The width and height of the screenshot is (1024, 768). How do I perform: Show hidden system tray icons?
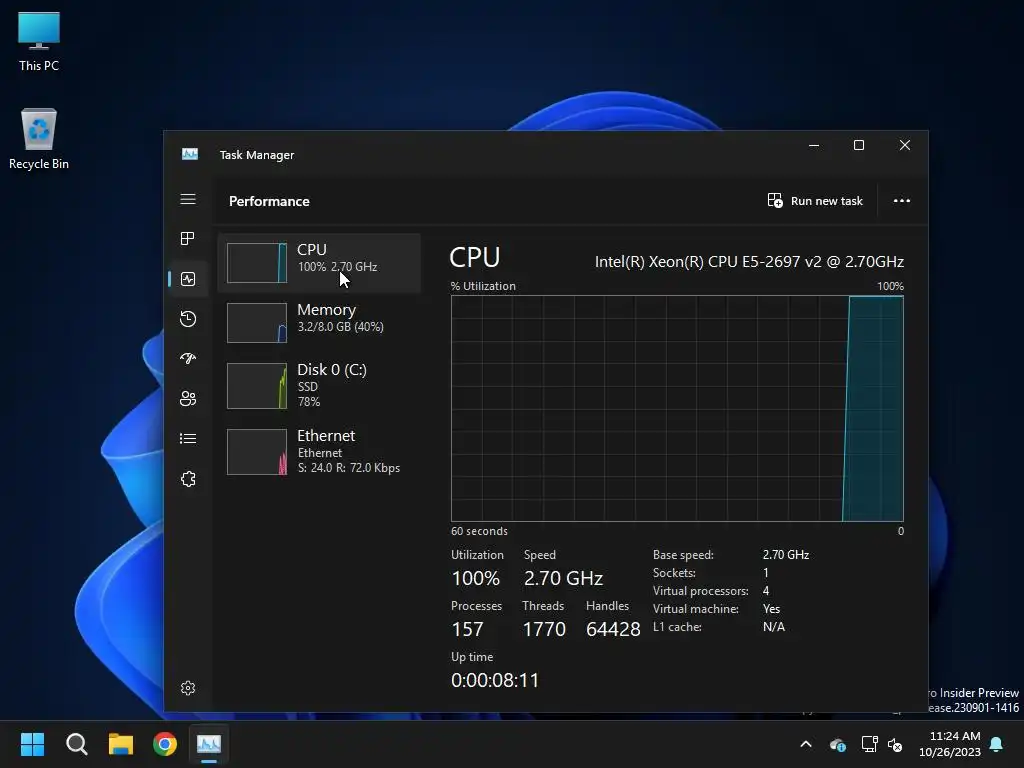pyautogui.click(x=806, y=744)
